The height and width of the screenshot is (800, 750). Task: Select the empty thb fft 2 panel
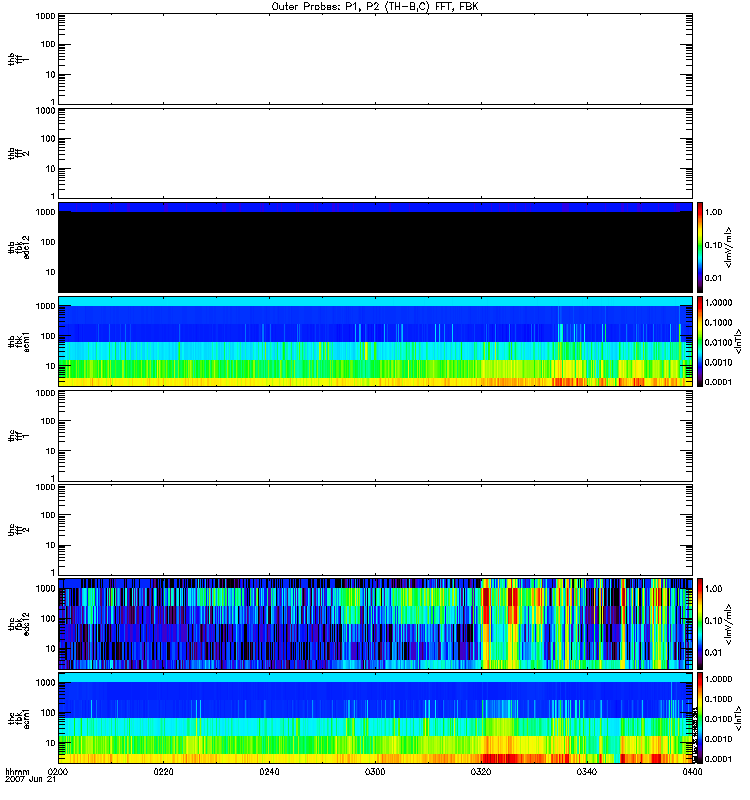tap(375, 152)
